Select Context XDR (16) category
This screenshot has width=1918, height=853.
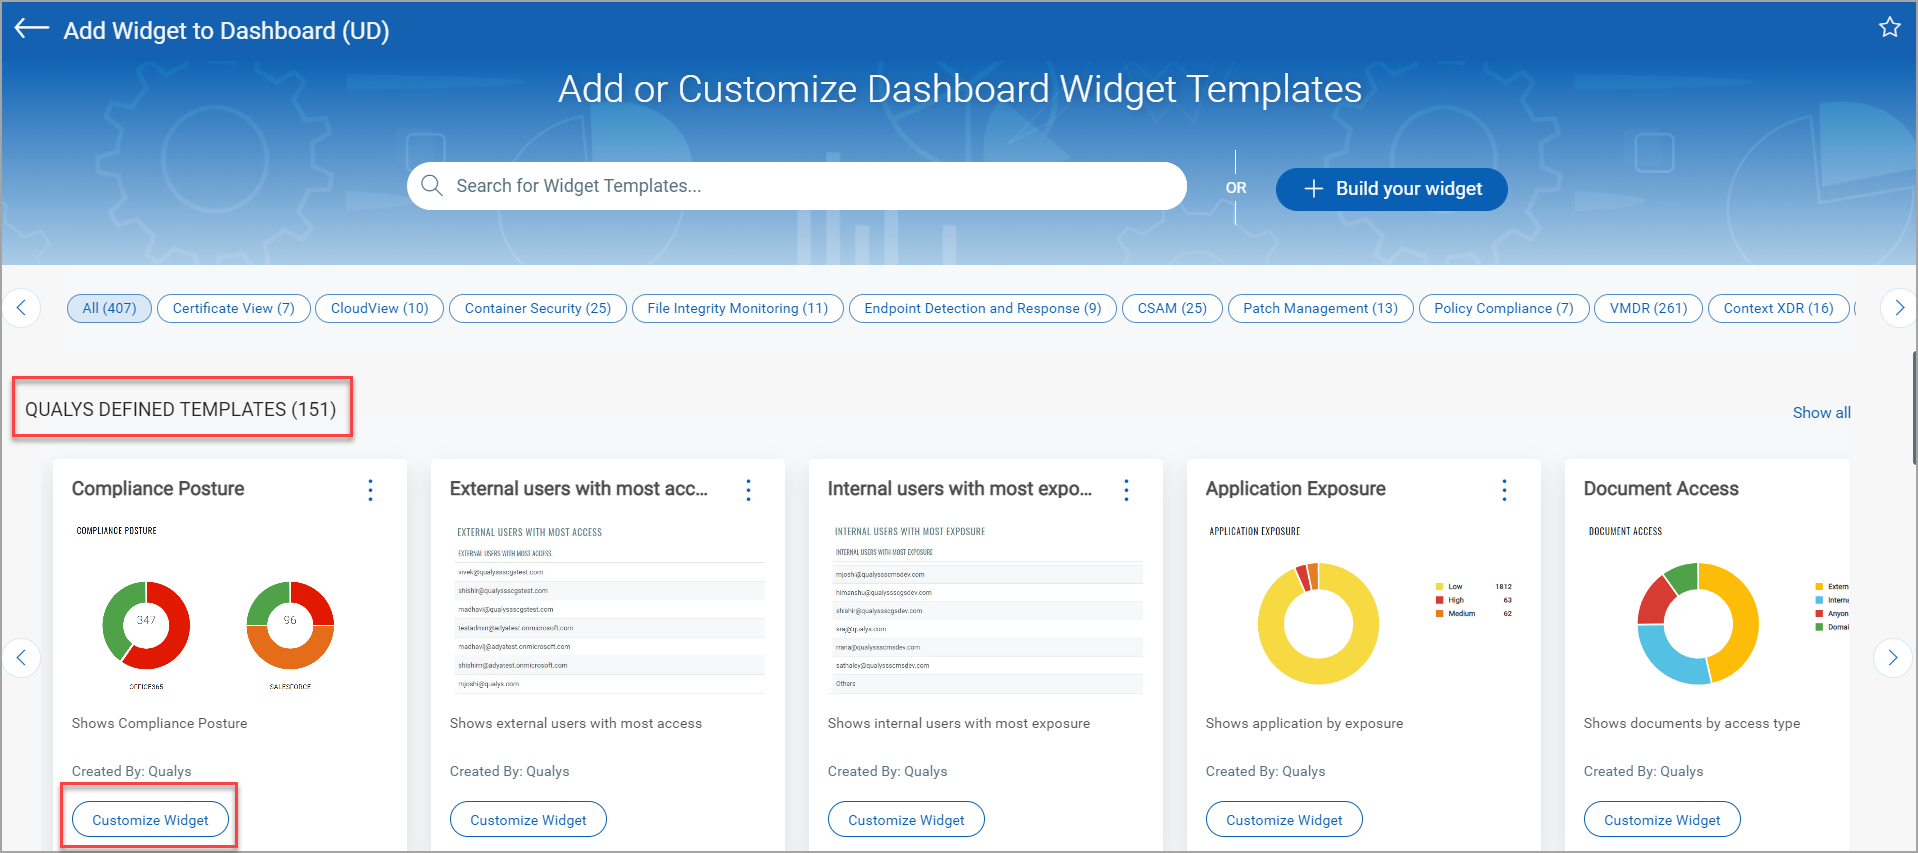(x=1778, y=308)
